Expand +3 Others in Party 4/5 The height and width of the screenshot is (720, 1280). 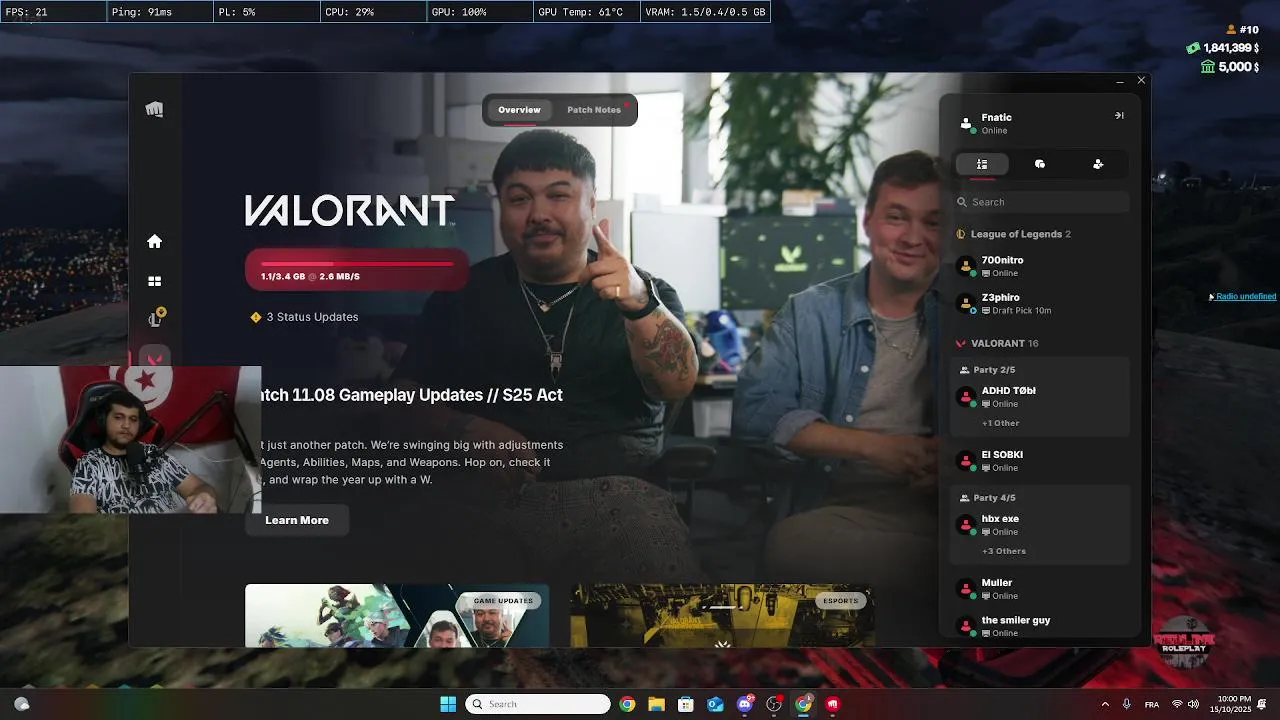[x=1004, y=551]
